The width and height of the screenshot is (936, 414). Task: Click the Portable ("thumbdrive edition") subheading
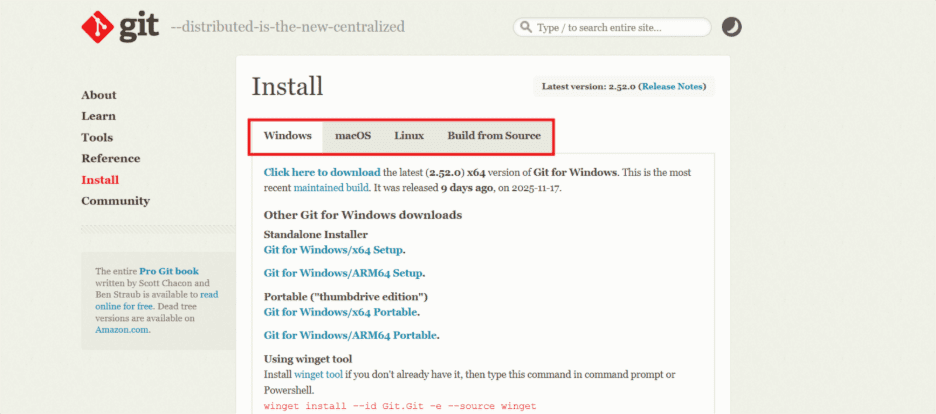[346, 296]
